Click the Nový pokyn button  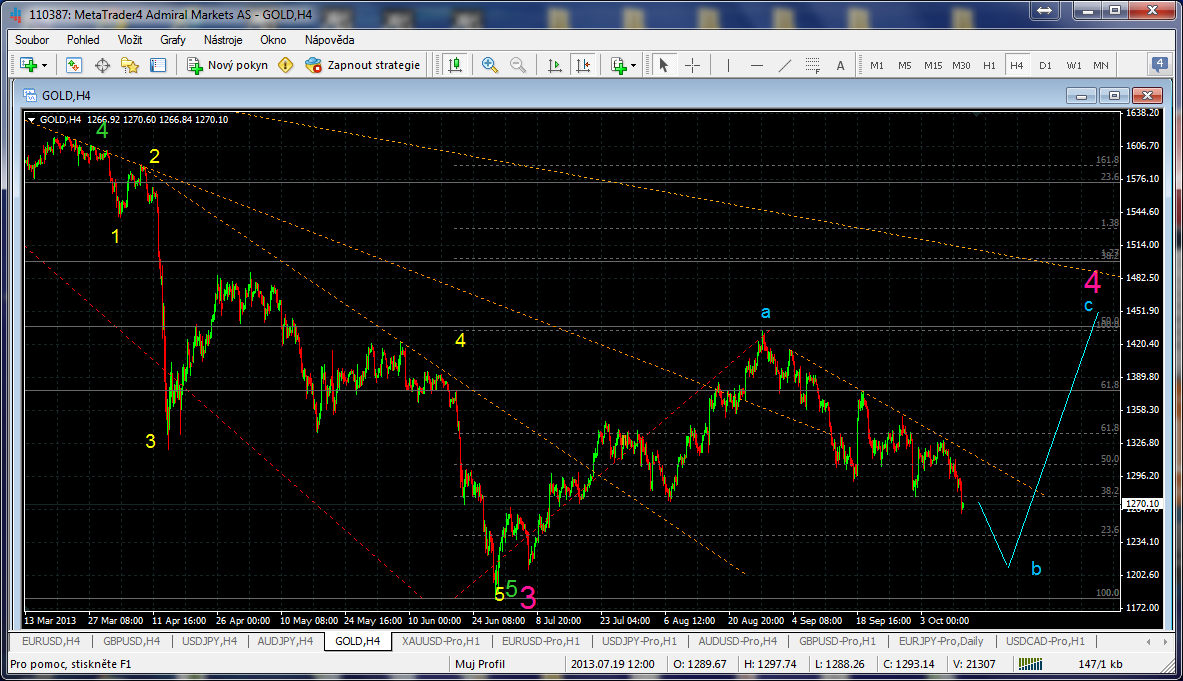pyautogui.click(x=228, y=66)
